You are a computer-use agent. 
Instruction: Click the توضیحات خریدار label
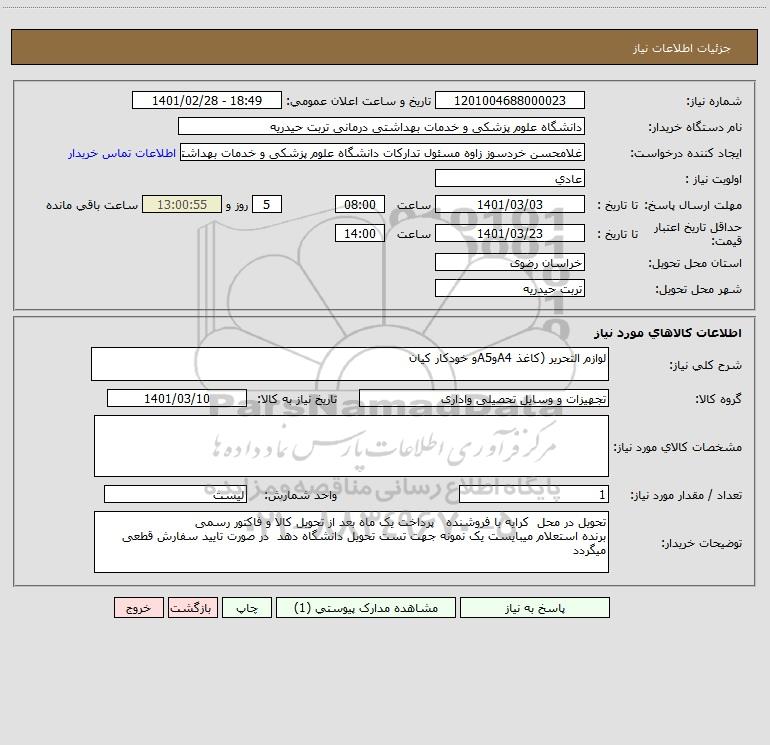click(x=702, y=544)
